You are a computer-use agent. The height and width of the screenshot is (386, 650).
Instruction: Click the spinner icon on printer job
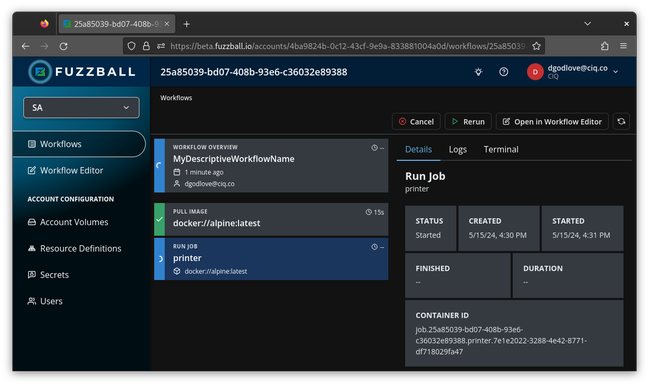pyautogui.click(x=160, y=259)
